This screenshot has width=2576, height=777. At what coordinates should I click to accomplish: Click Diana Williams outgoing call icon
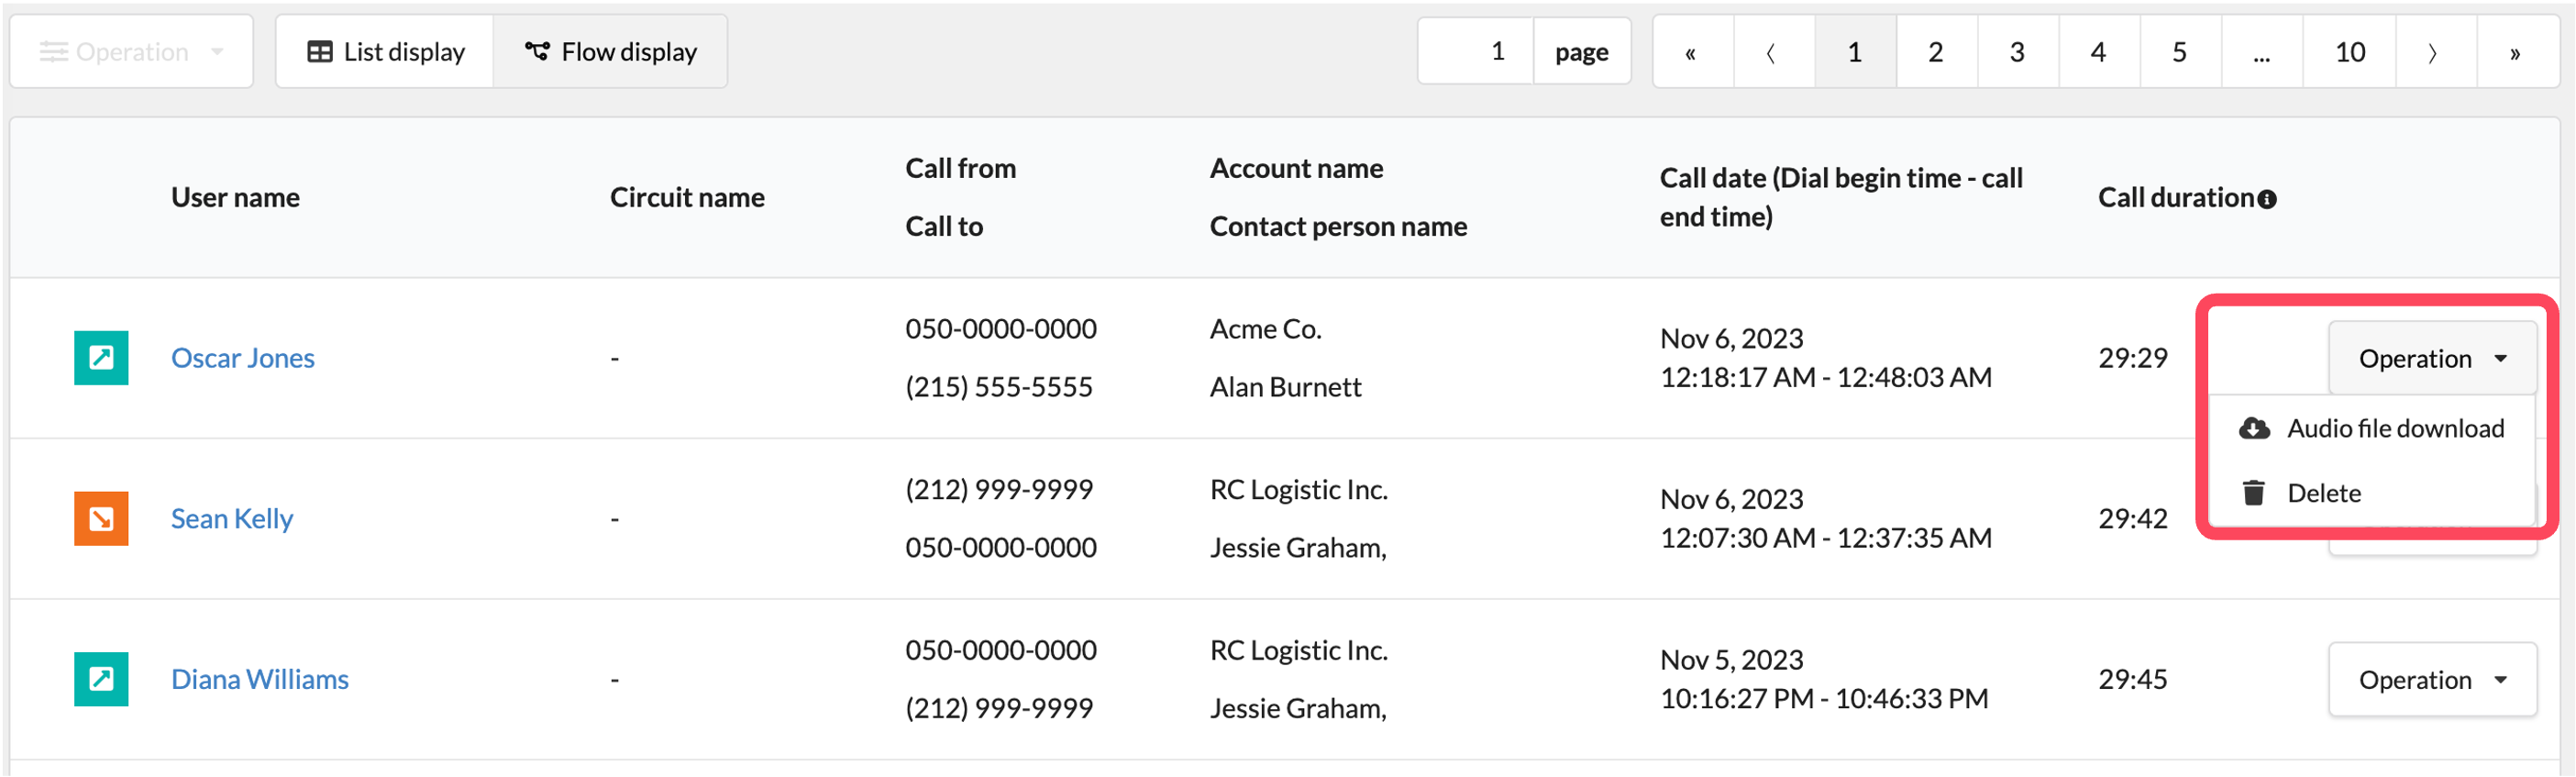click(x=101, y=680)
